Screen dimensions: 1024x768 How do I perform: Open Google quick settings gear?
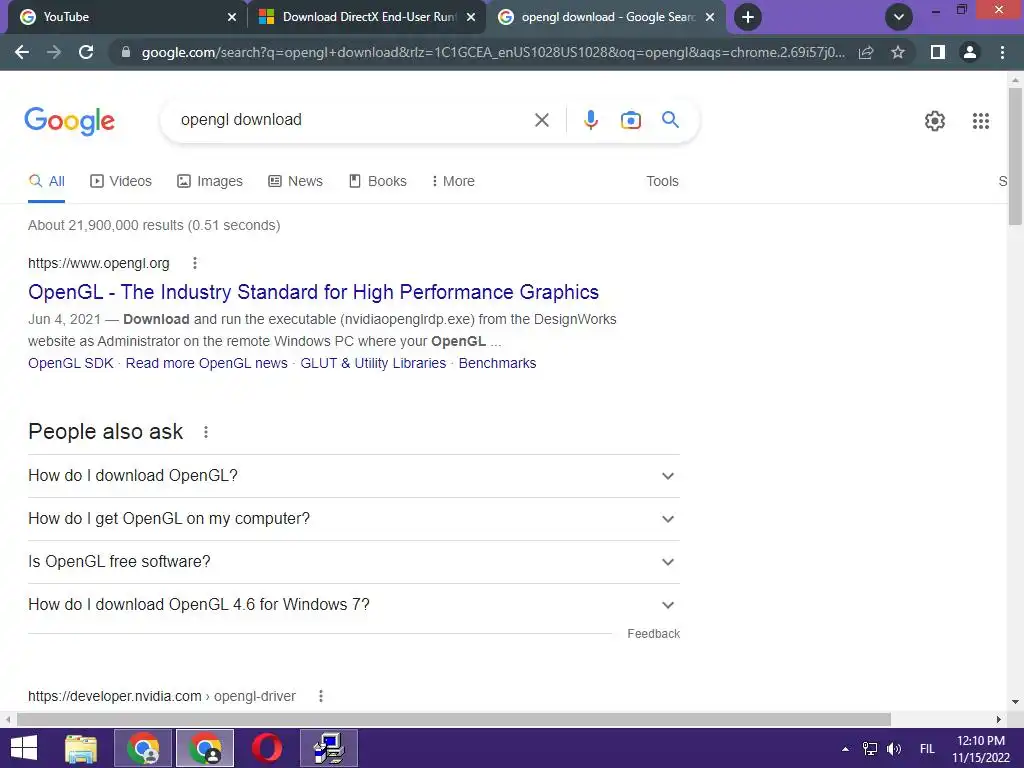(x=935, y=121)
